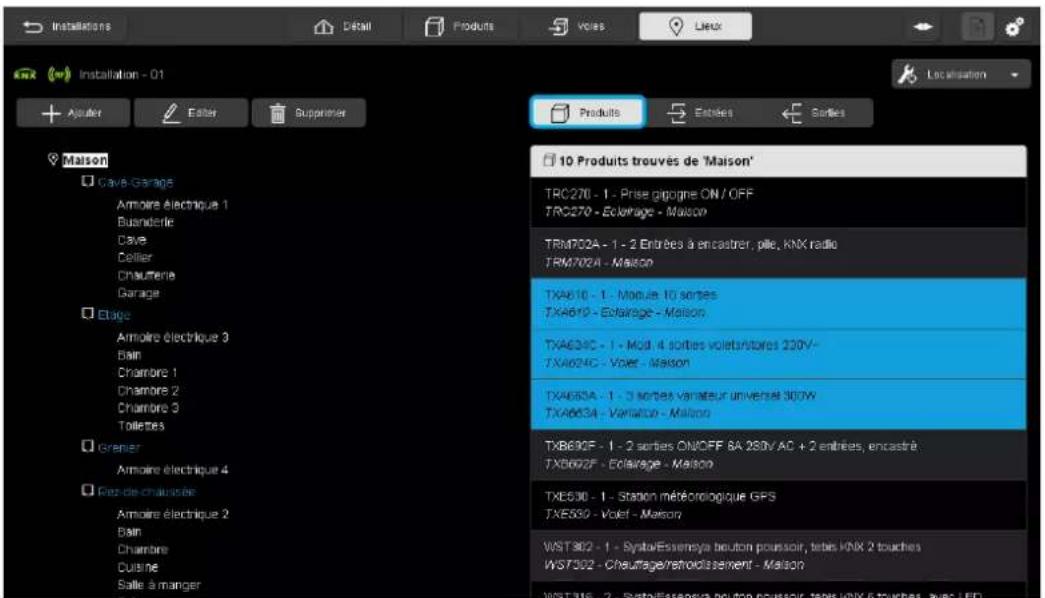Click the connection arrows icon in top bar
This screenshot has height=598, width=1045.
(x=922, y=27)
